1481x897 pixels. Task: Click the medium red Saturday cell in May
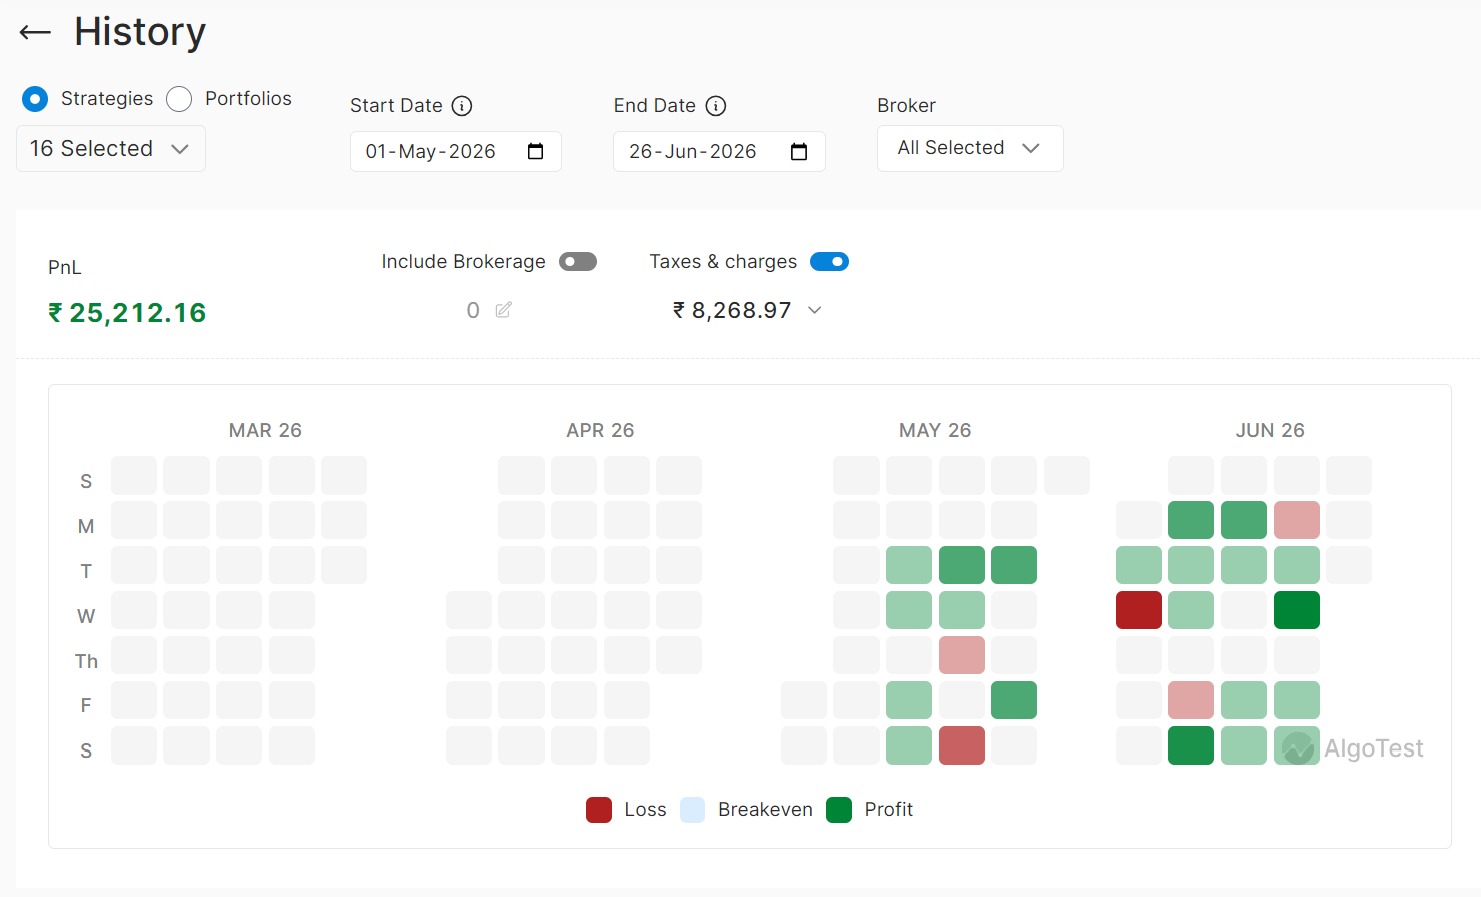tap(962, 745)
